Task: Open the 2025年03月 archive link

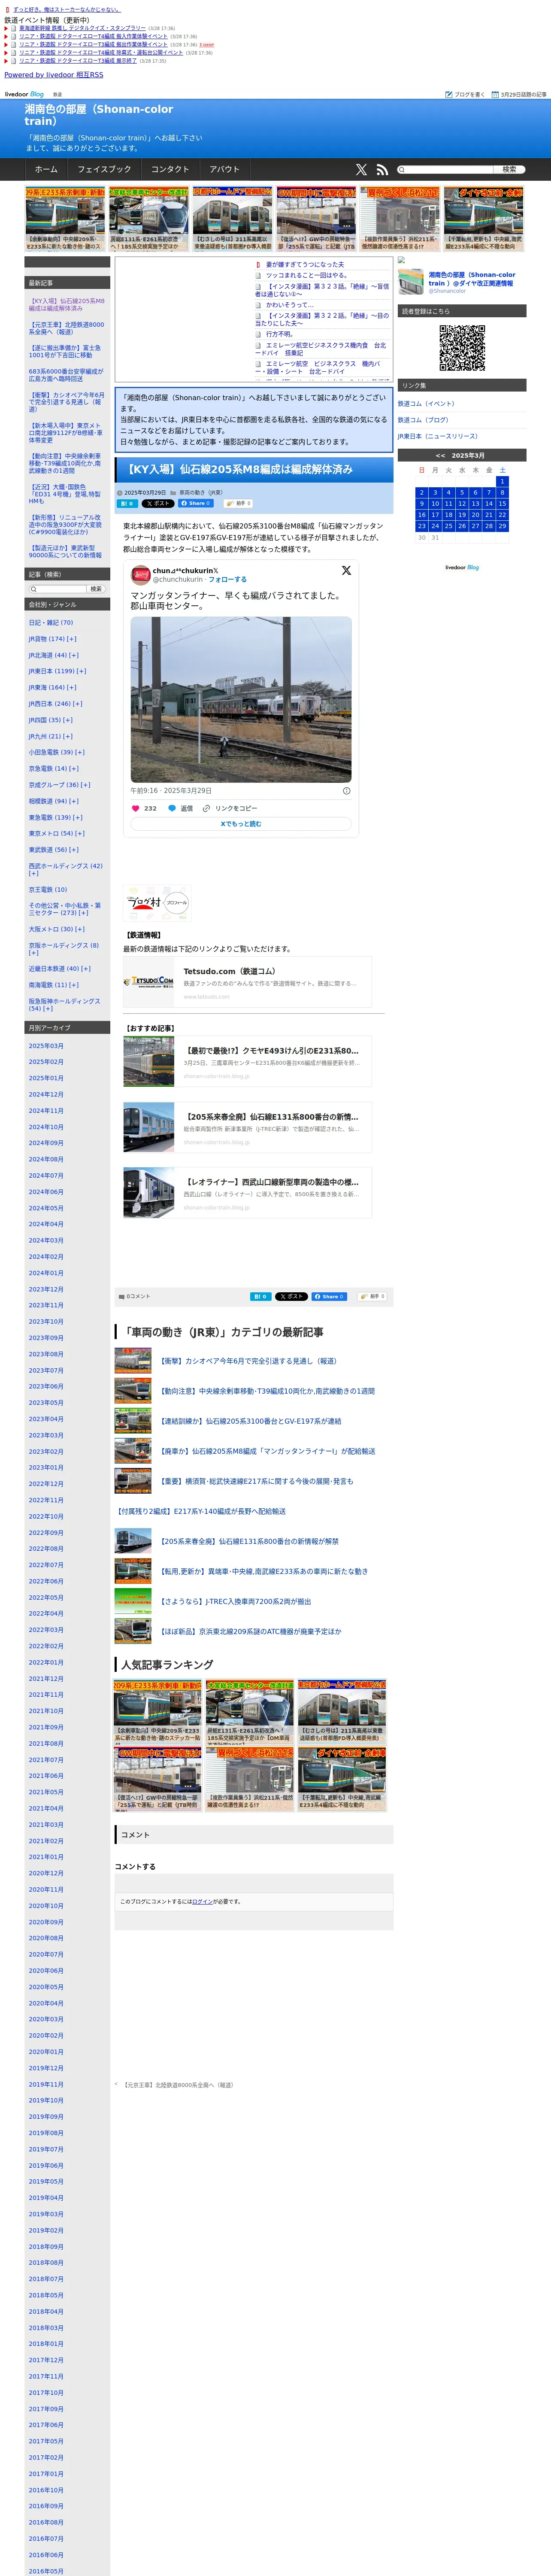Action: coord(46,1046)
